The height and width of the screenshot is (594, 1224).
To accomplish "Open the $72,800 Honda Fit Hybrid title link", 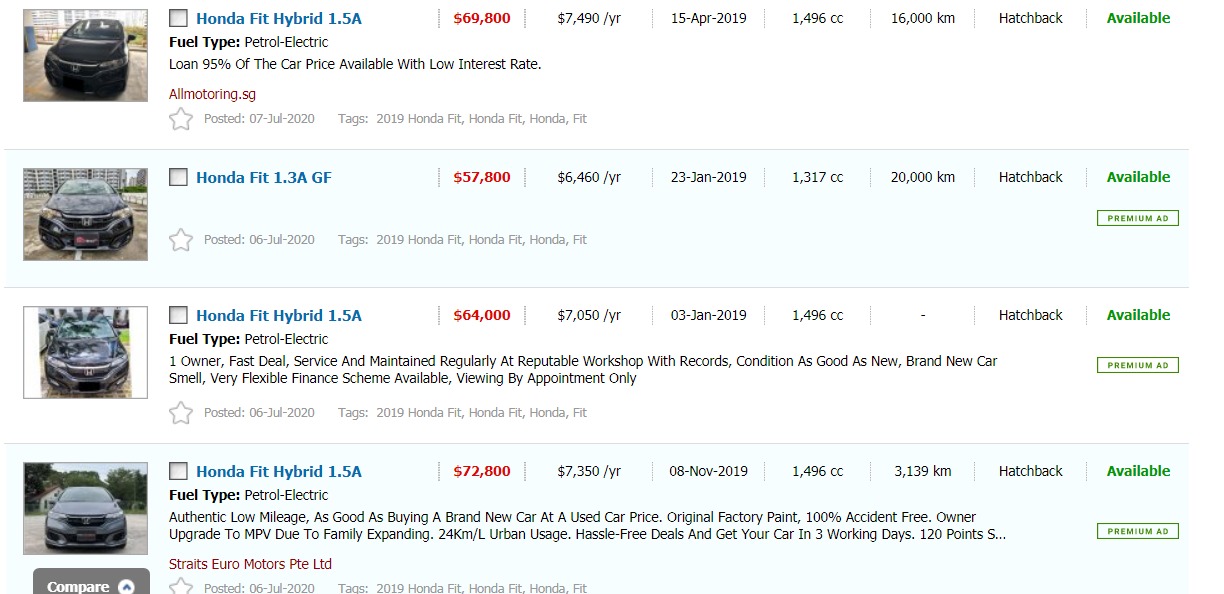I will tap(279, 471).
